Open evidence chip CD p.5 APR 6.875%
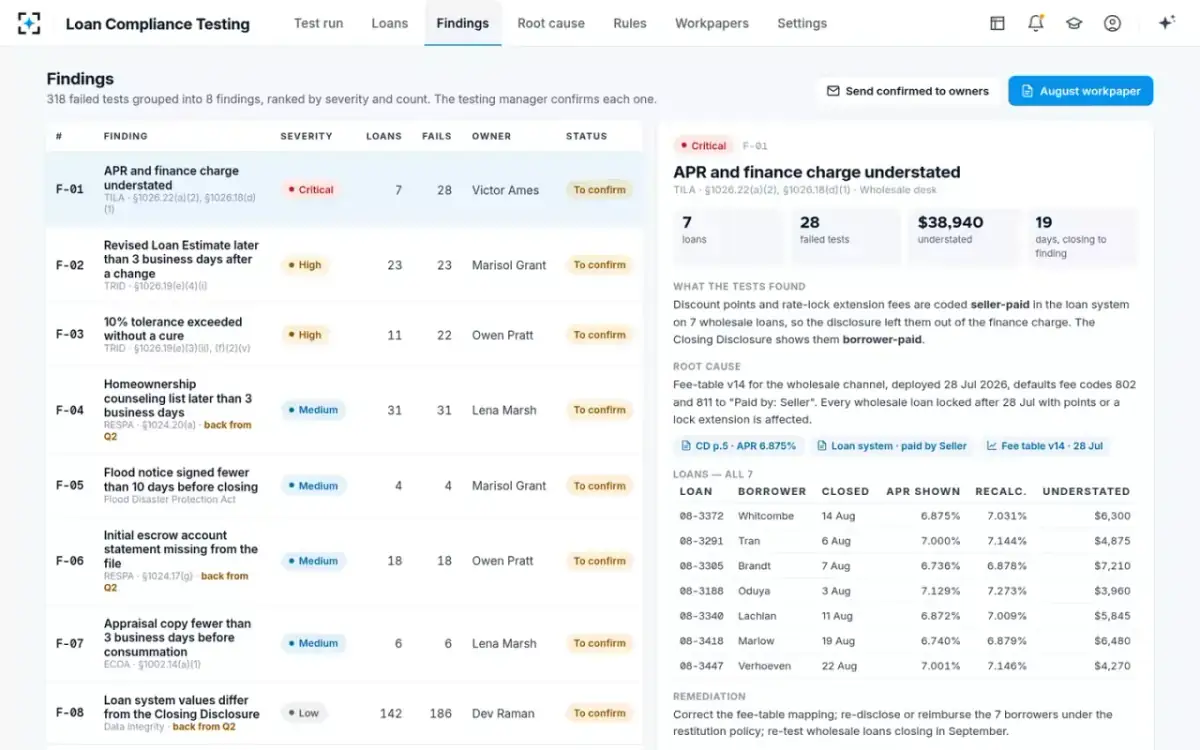Screen dimensions: 1200x750 [739, 446]
